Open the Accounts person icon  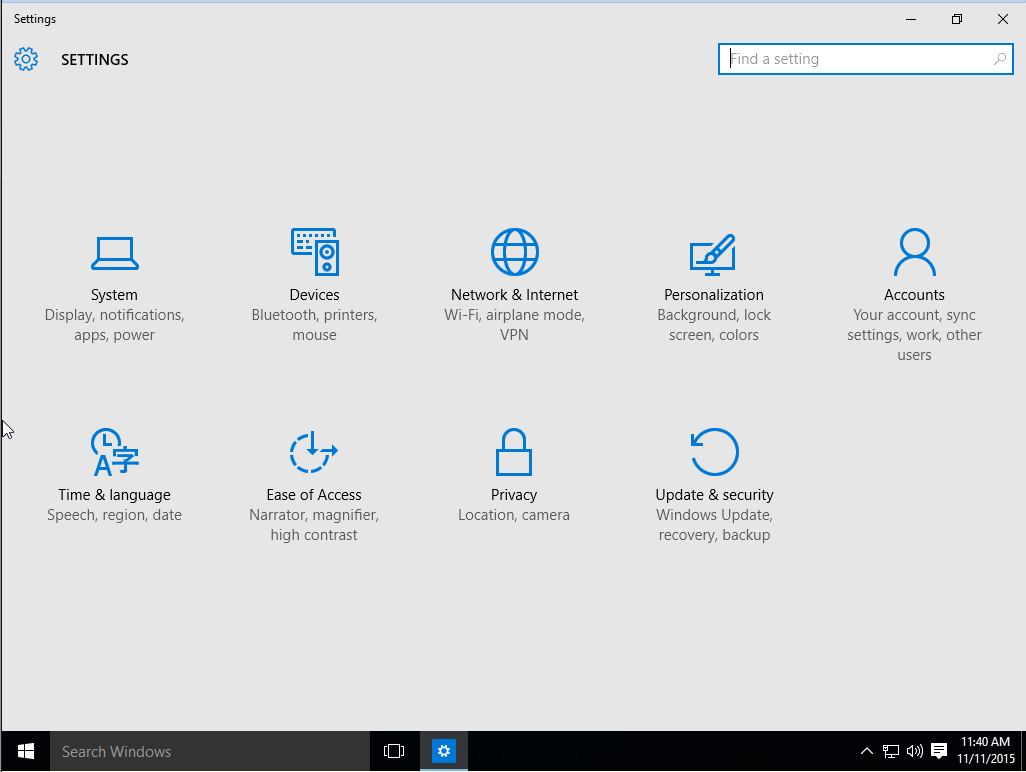915,252
